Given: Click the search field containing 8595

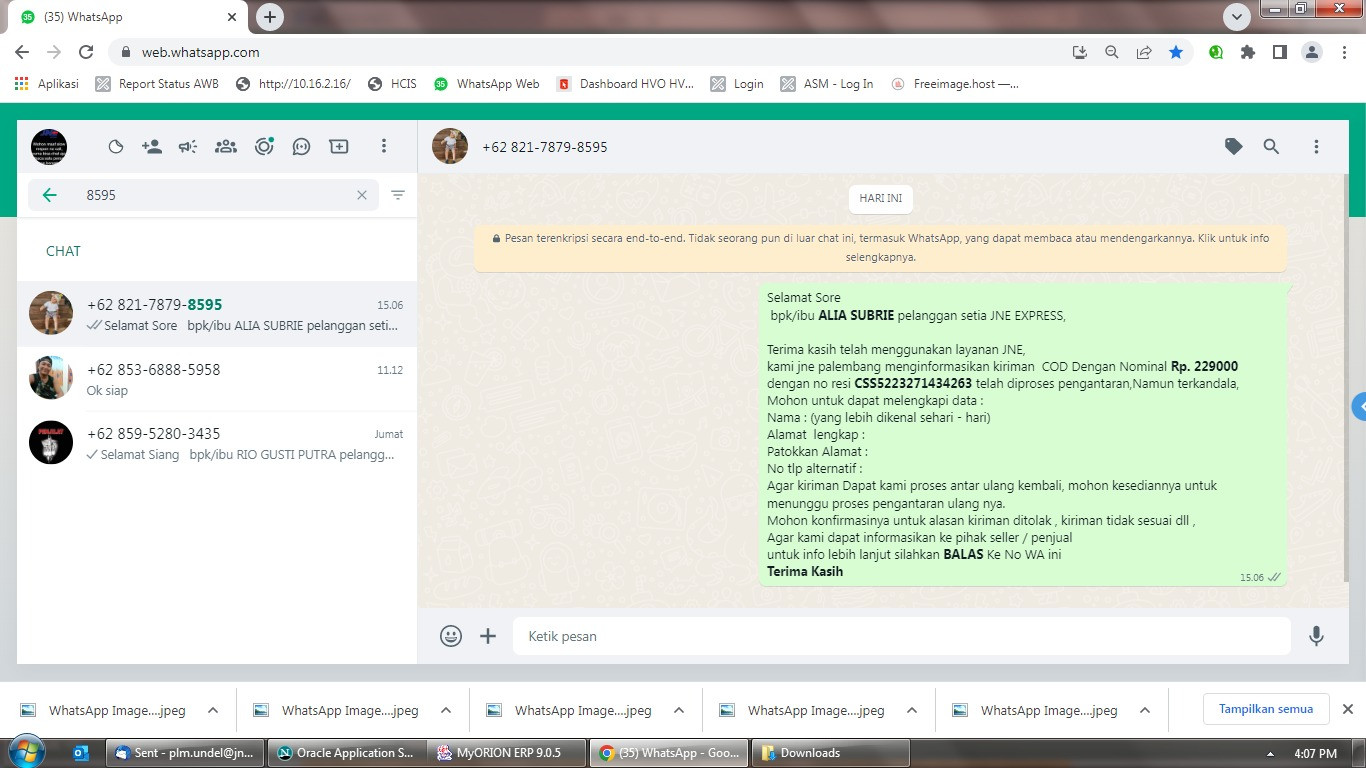Looking at the screenshot, I should point(203,195).
